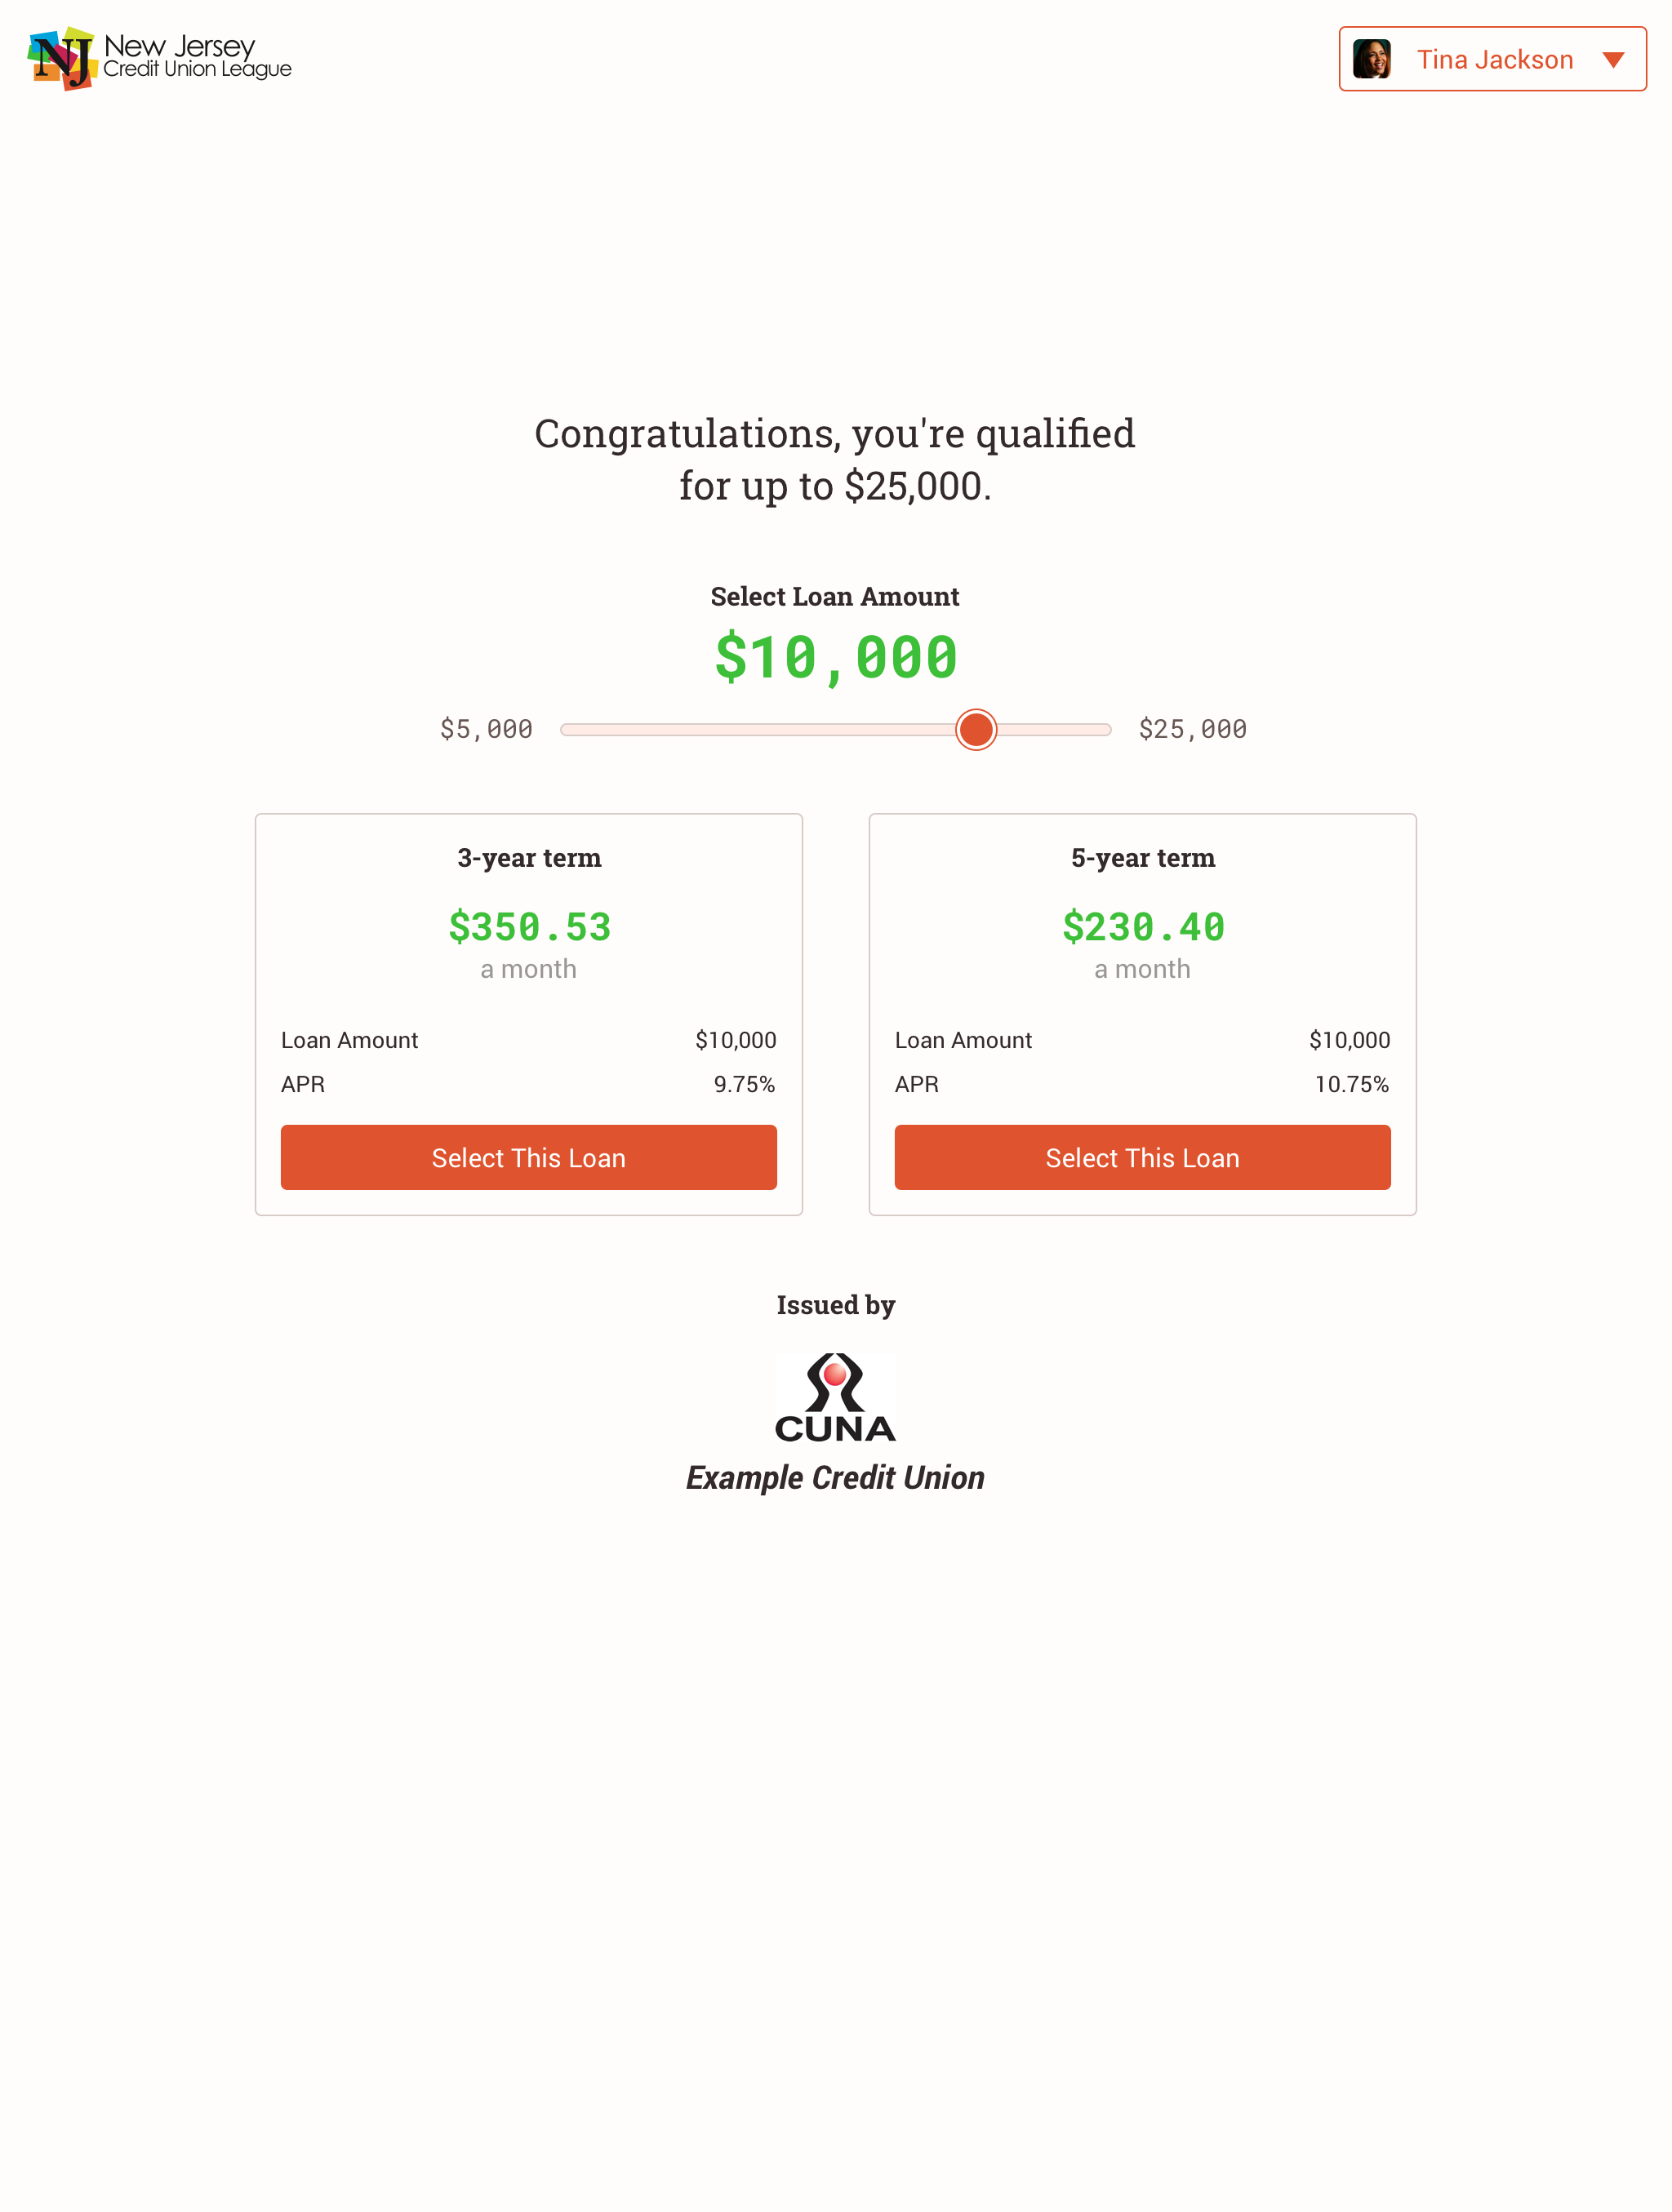Click the CUNA logo
Screen dimensions: 1672x2212
tap(836, 1398)
